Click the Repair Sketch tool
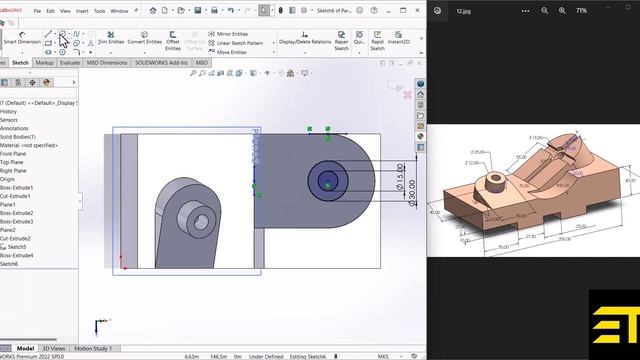Image resolution: width=640 pixels, height=360 pixels. pyautogui.click(x=342, y=41)
